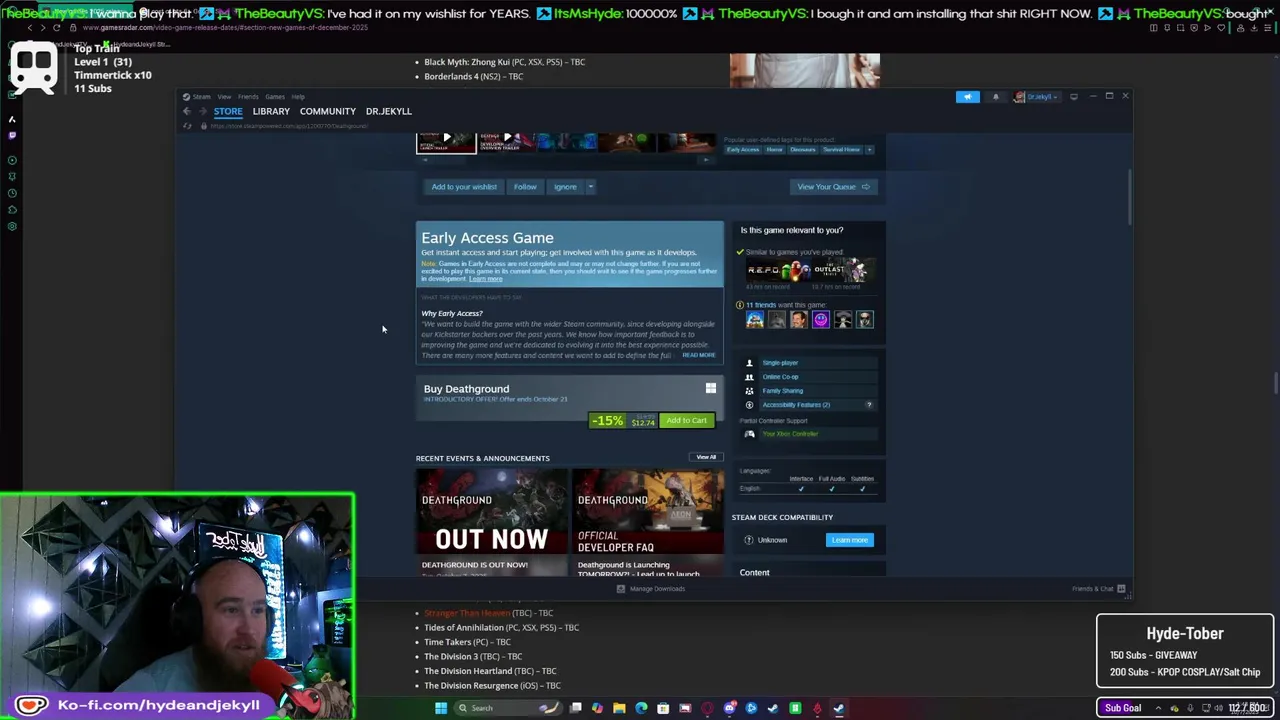
Task: Open Windows Start menu
Action: point(440,708)
